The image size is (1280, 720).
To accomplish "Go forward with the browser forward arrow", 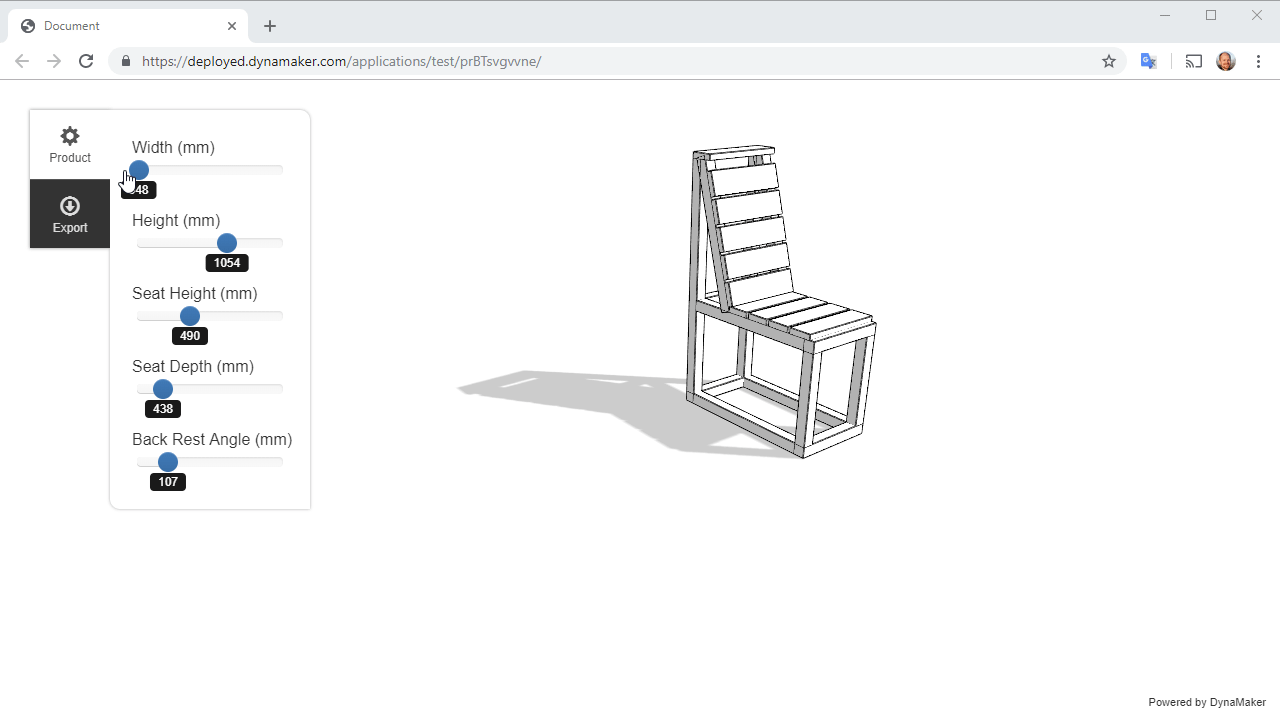I will [x=54, y=61].
